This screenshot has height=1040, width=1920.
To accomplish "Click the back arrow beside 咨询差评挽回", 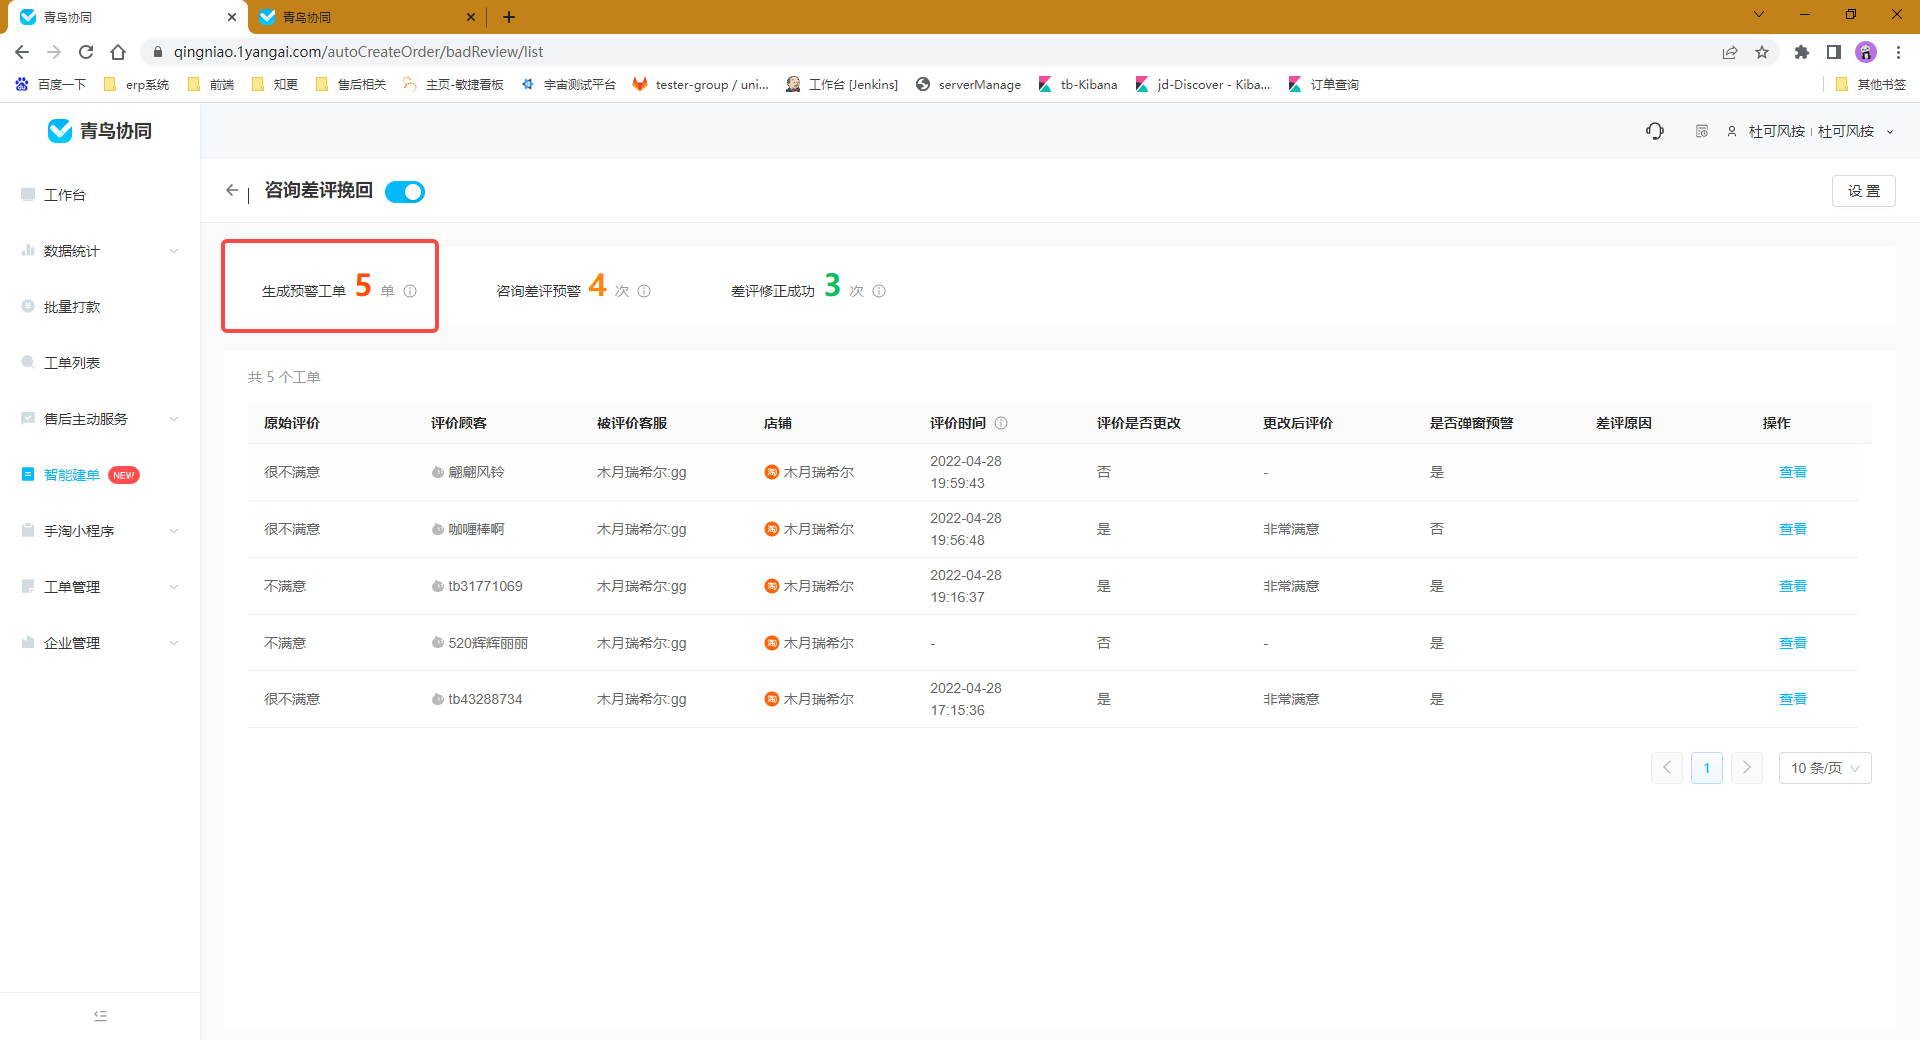I will click(x=232, y=190).
